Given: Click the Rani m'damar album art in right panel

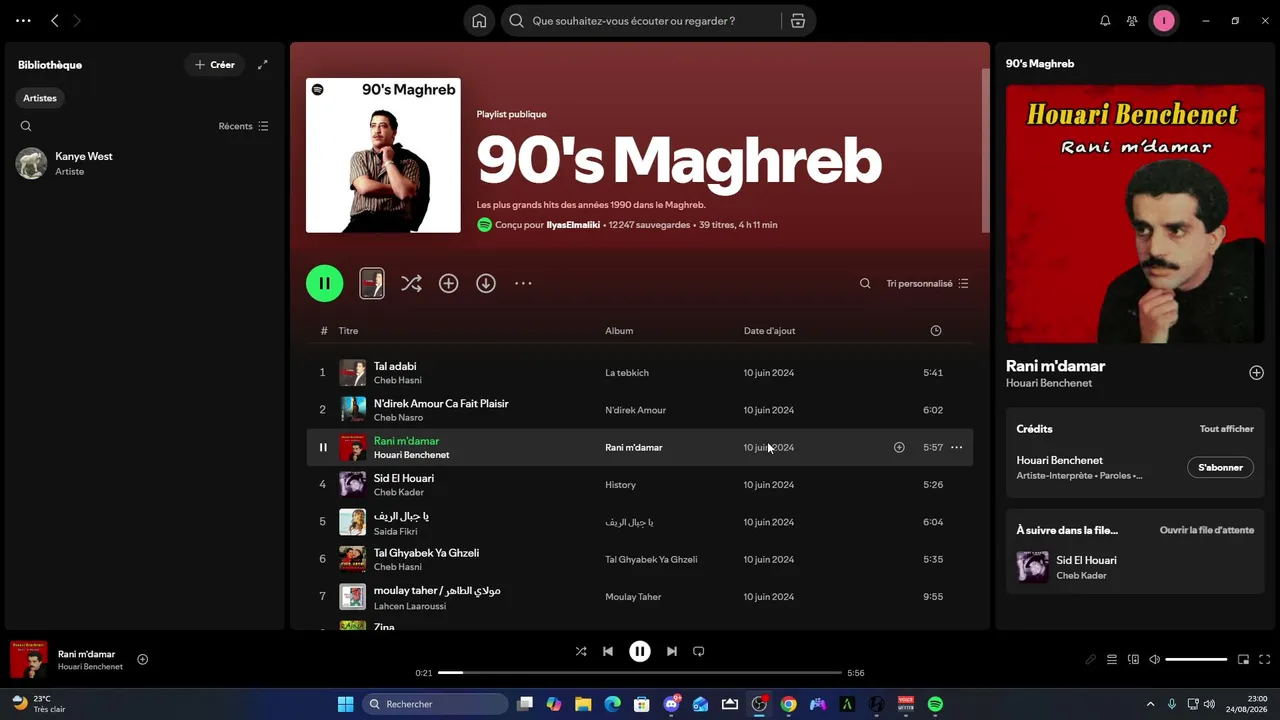Looking at the screenshot, I should 1135,214.
